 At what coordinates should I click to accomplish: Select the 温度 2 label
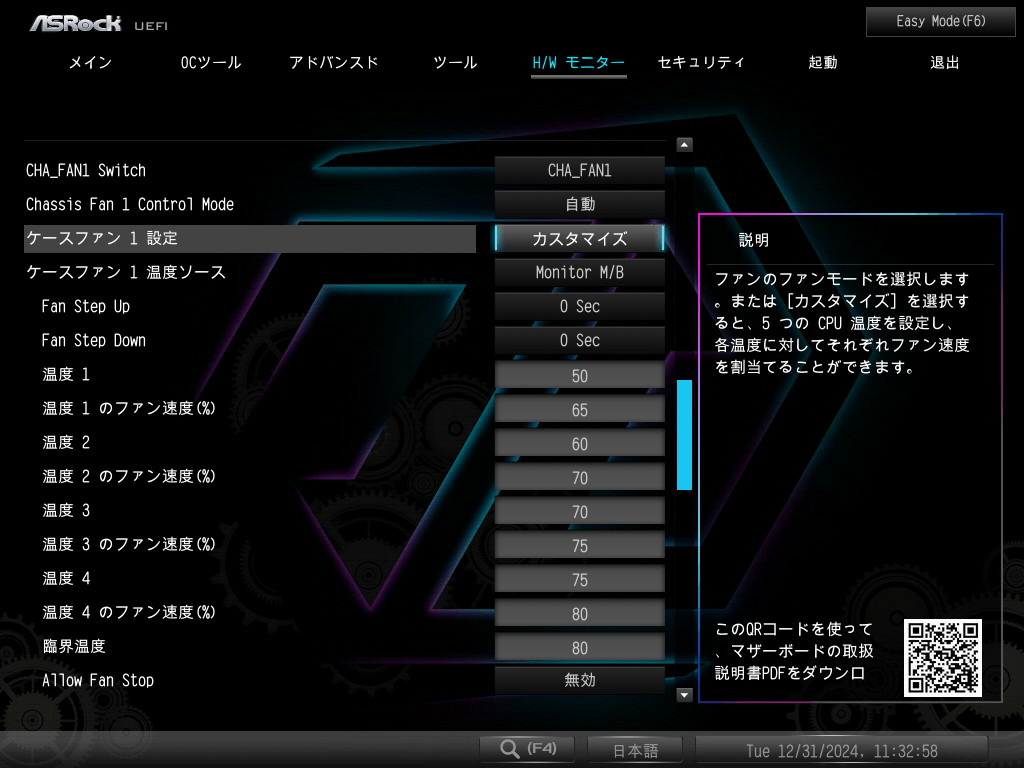[66, 442]
